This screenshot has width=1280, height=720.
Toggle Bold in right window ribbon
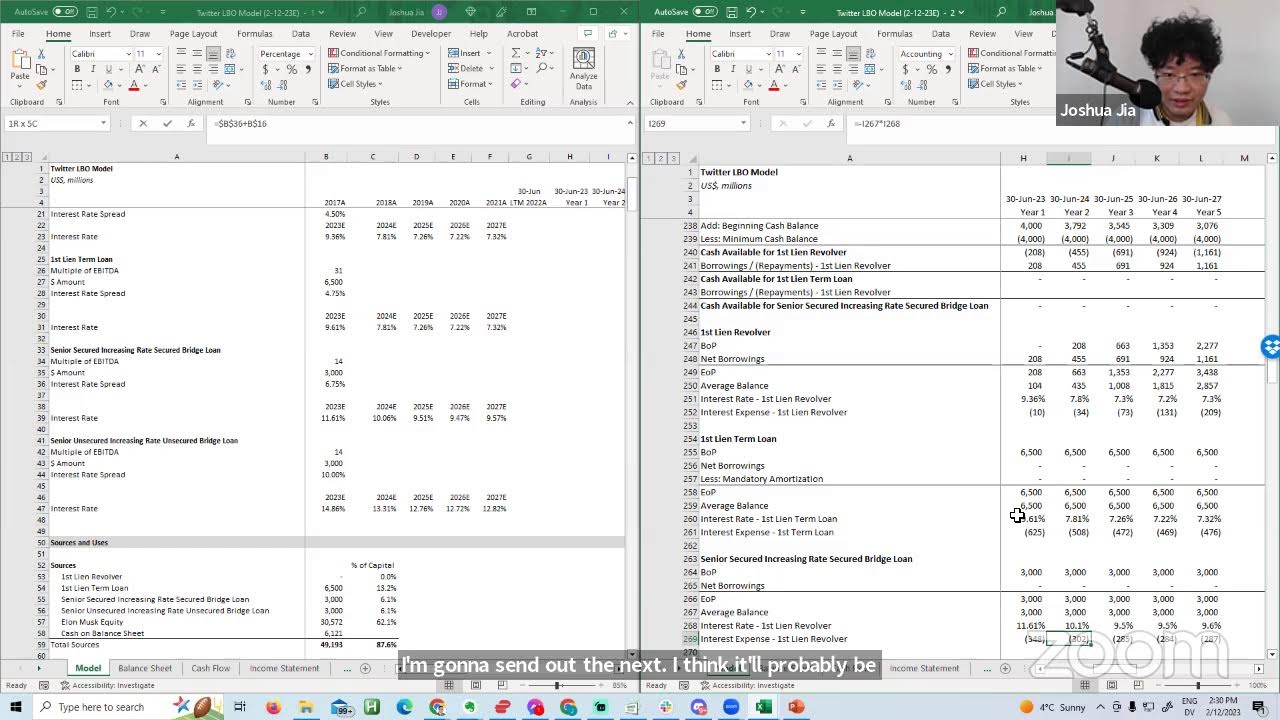[x=717, y=69]
